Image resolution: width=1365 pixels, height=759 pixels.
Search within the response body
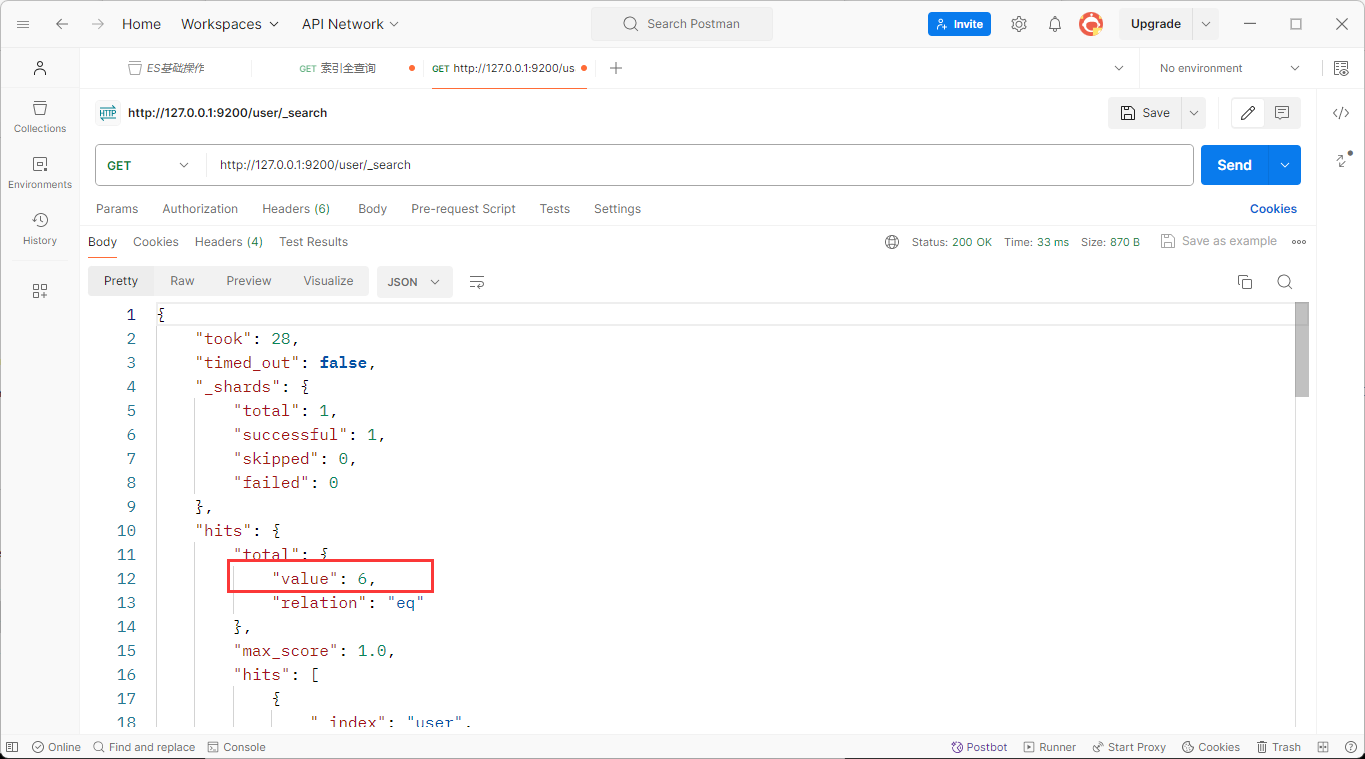1285,282
